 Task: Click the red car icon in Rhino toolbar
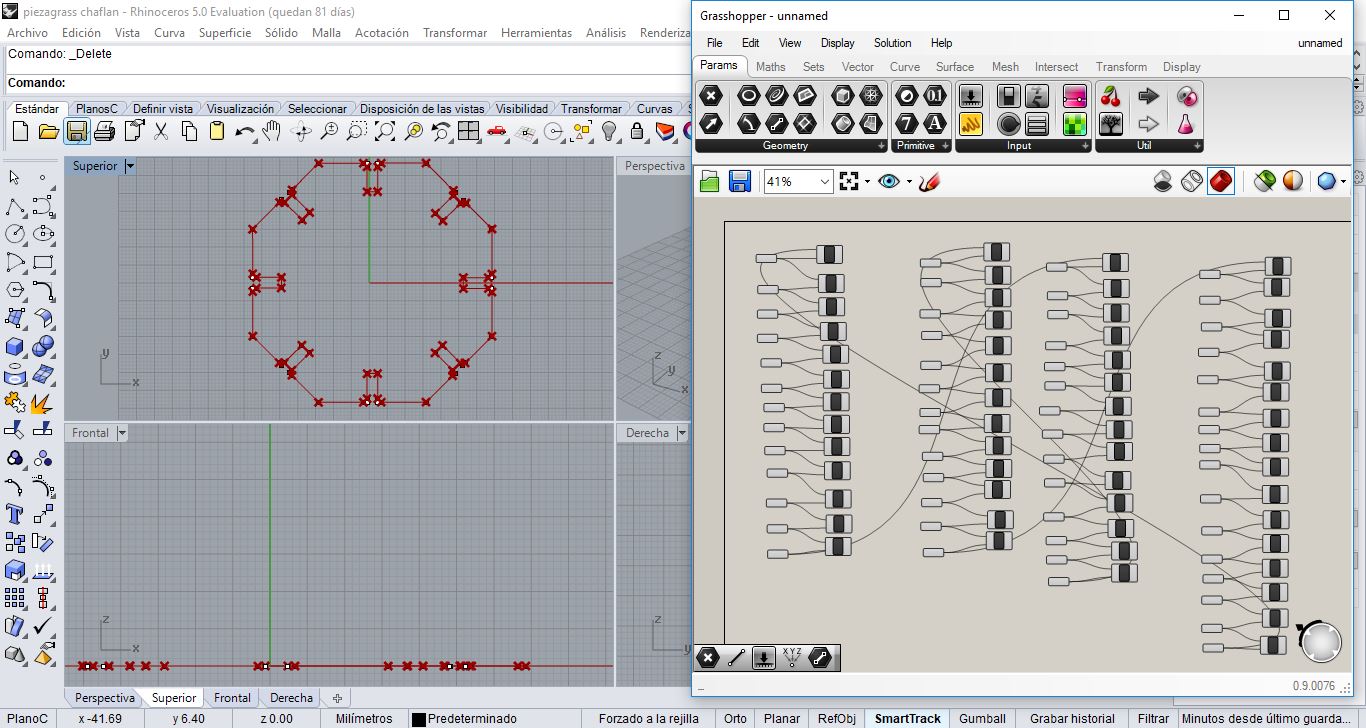pos(497,131)
